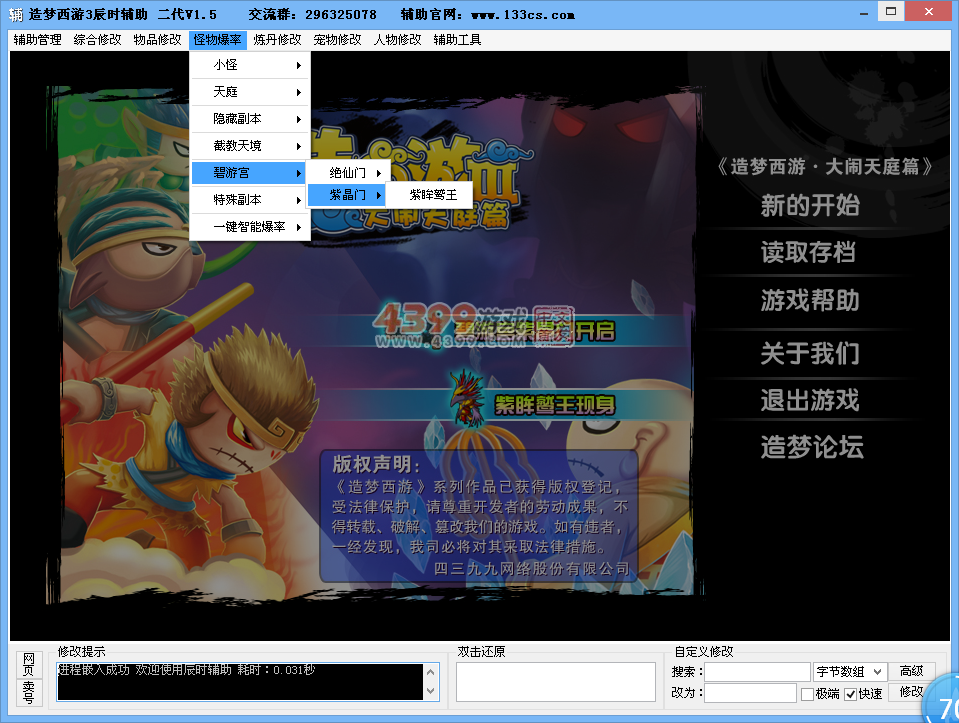Image resolution: width=959 pixels, height=723 pixels.
Task: Open the 人物修改 menu
Action: (x=398, y=40)
